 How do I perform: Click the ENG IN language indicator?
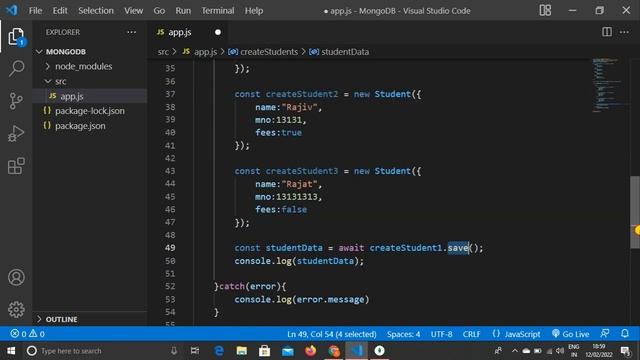click(574, 351)
